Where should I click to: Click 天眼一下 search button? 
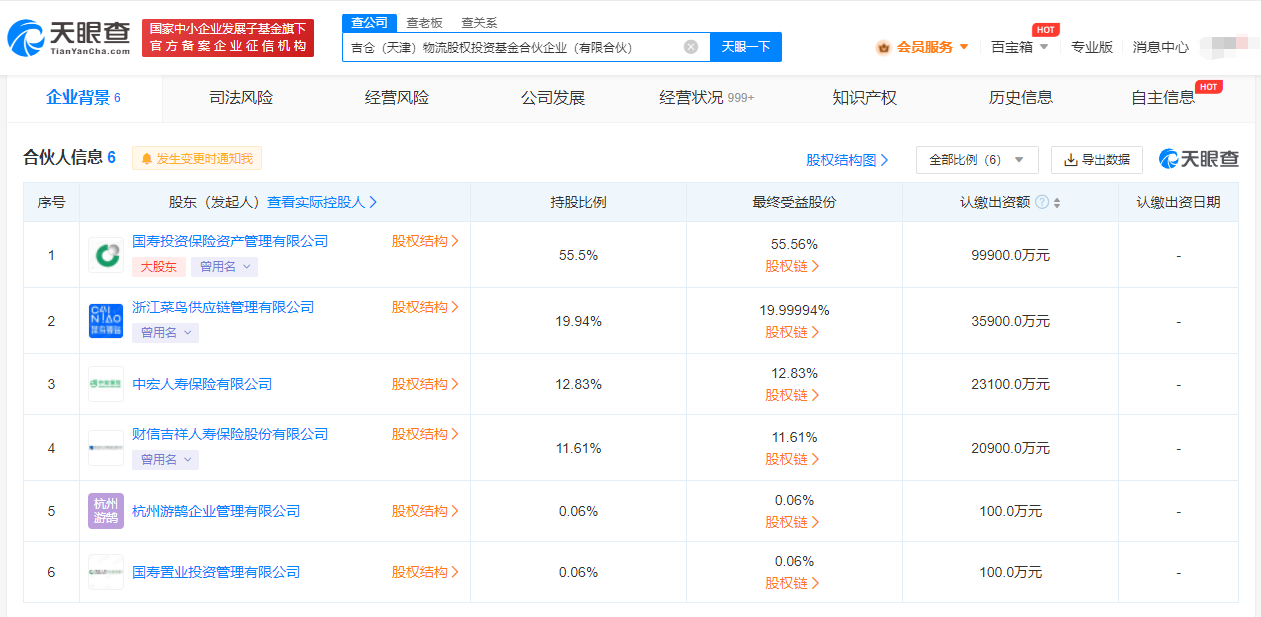746,47
